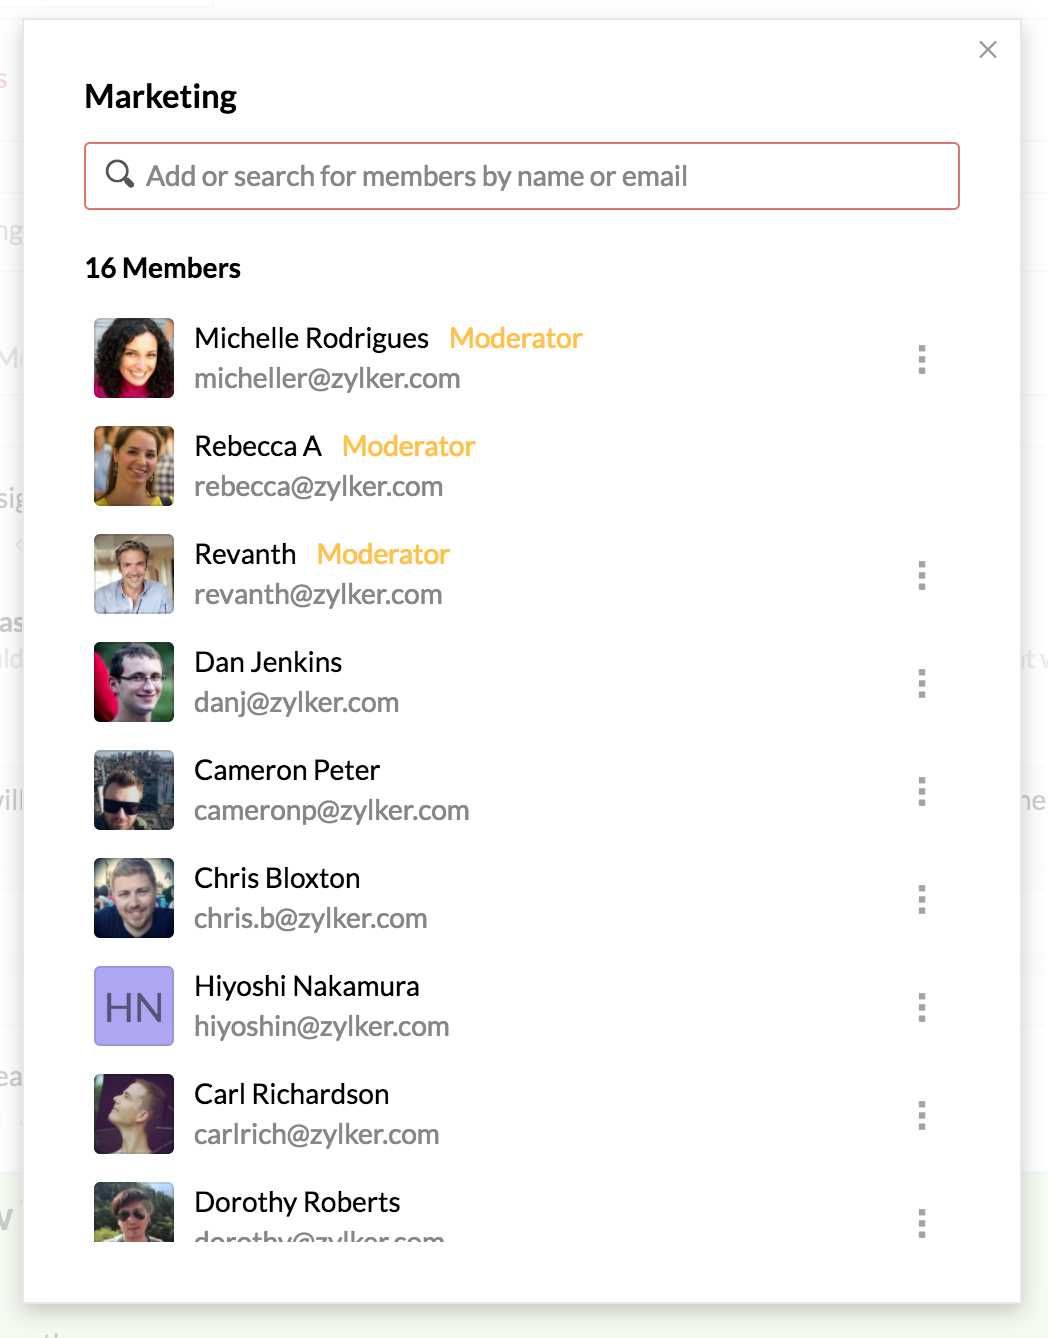Viewport: 1048px width, 1338px height.
Task: Open three-dot menu for Carl Richardson
Action: 922,1115
